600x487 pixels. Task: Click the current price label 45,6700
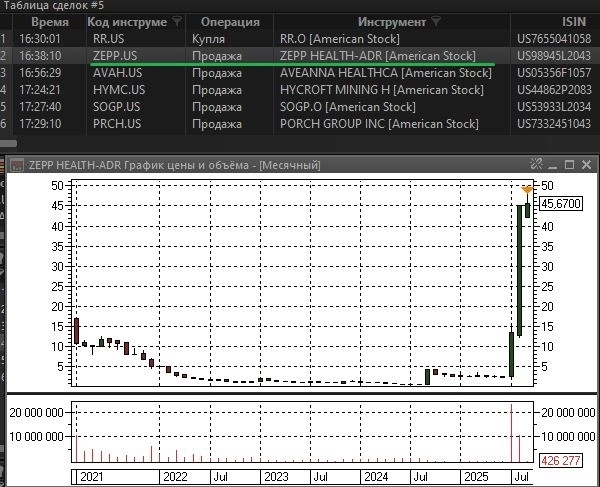[x=560, y=203]
